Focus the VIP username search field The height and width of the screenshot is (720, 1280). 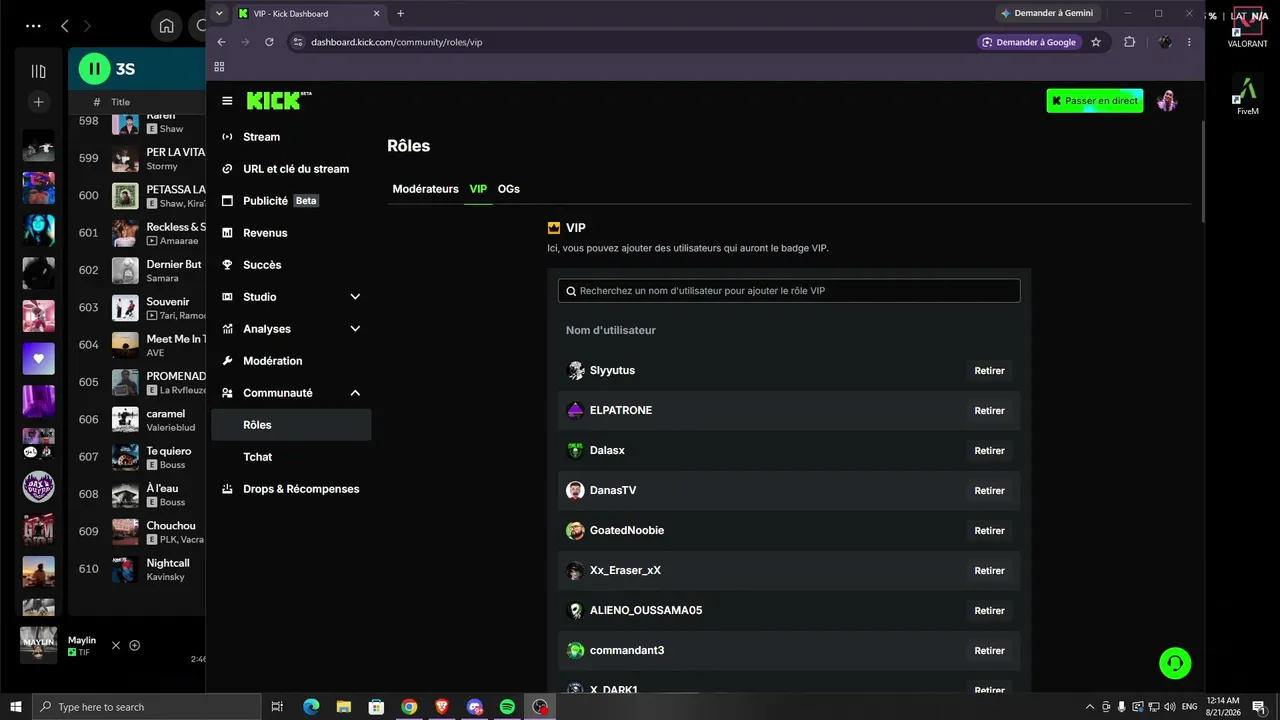pyautogui.click(x=789, y=291)
